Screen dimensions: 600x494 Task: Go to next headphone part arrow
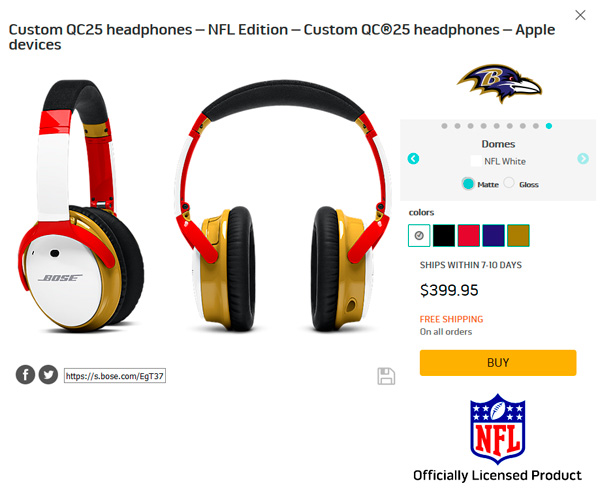[x=583, y=158]
